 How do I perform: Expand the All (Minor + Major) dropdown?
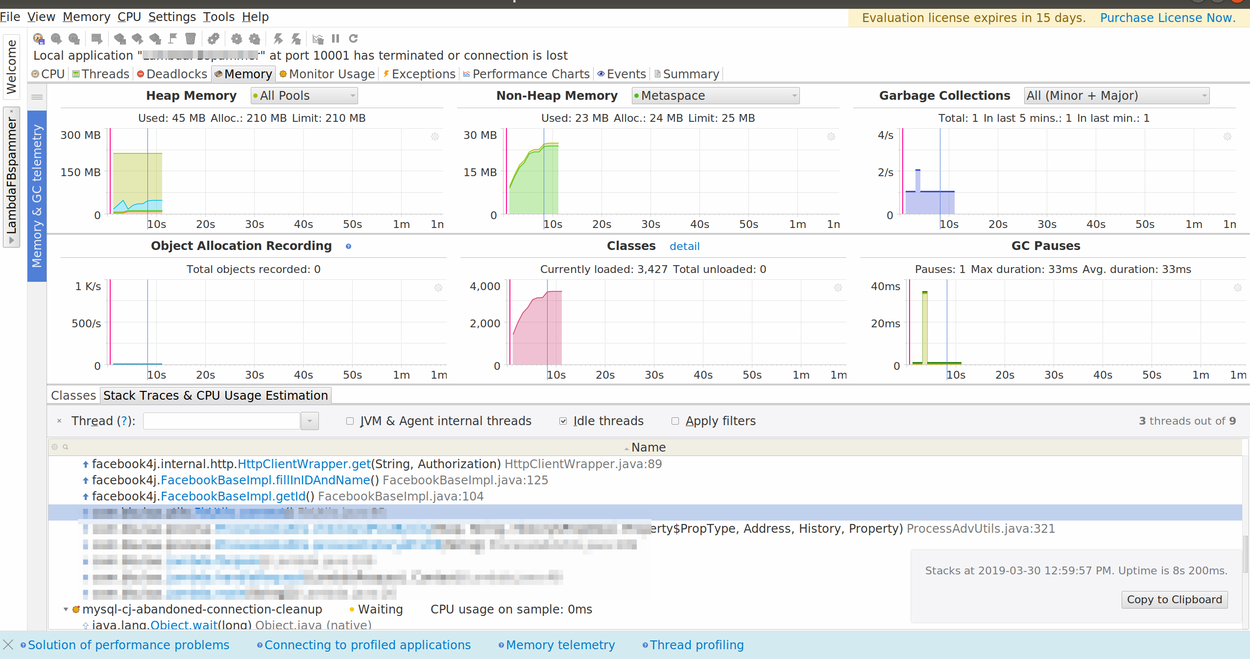(1116, 96)
